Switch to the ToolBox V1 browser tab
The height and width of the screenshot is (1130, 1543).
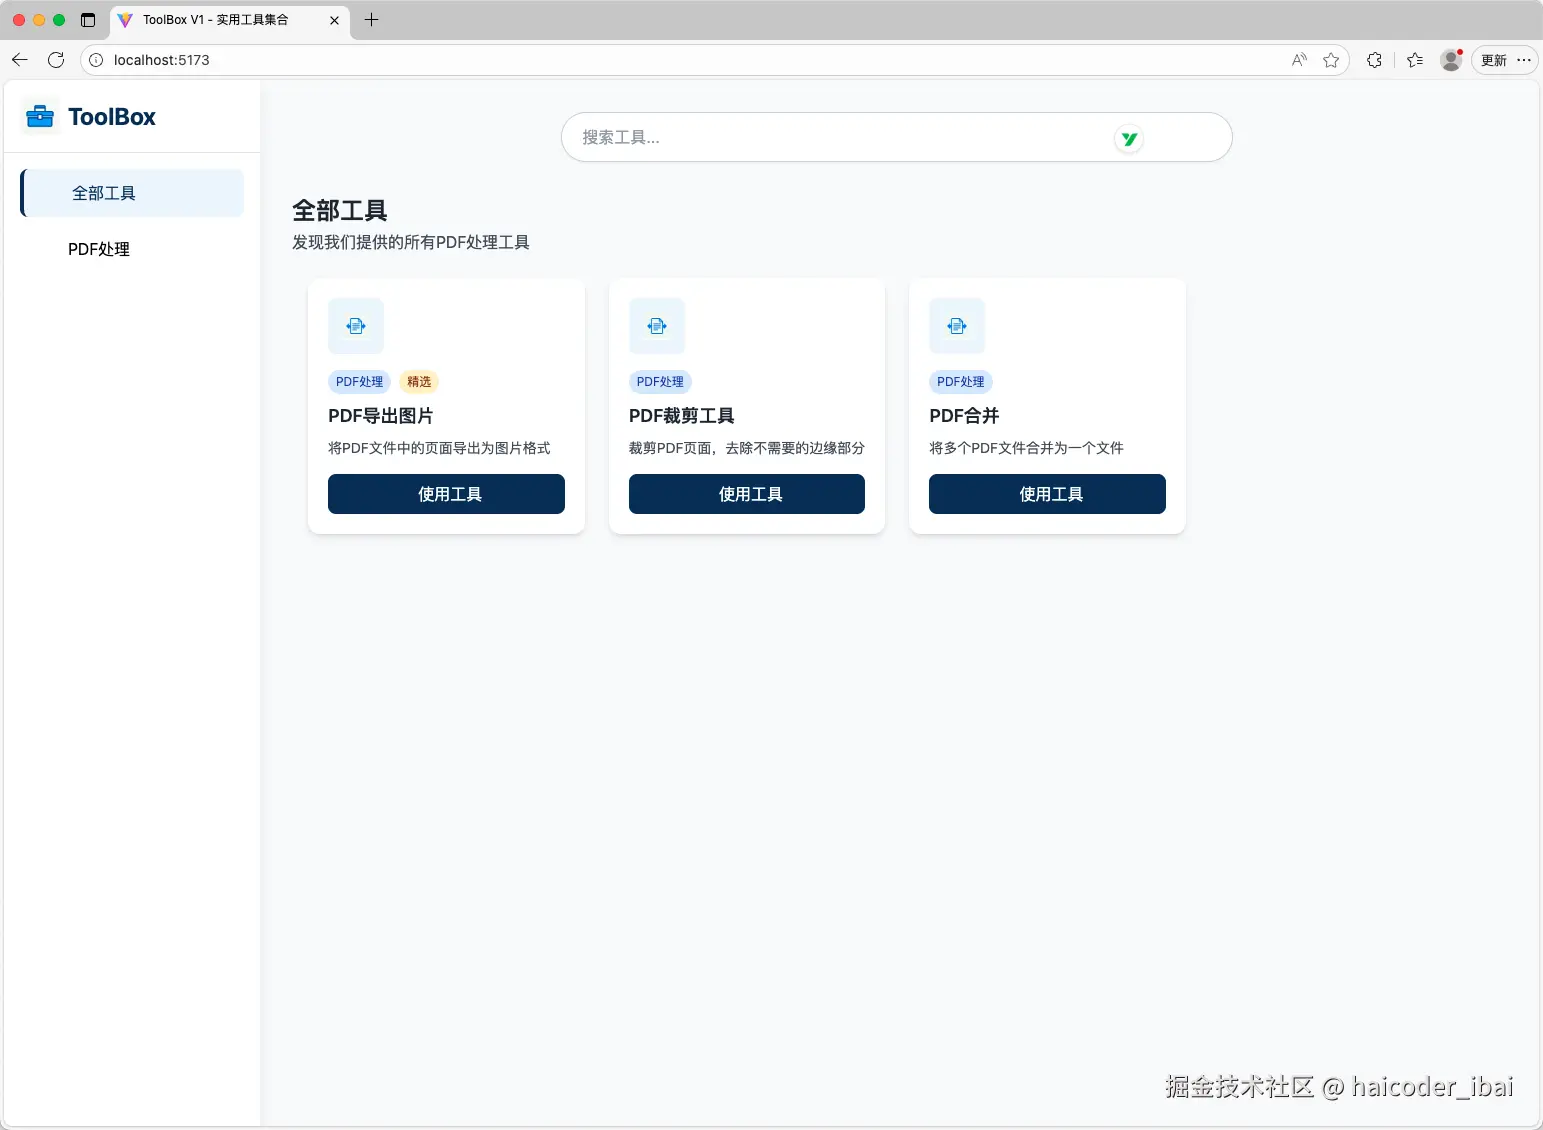pos(229,20)
